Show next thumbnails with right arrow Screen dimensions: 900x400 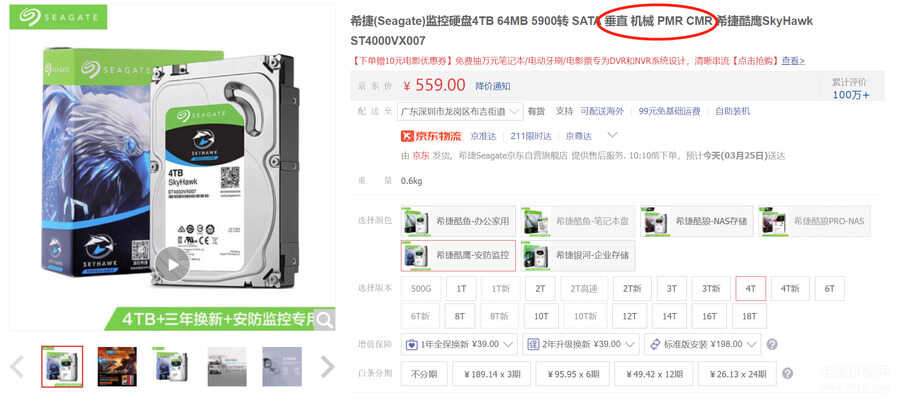point(327,367)
